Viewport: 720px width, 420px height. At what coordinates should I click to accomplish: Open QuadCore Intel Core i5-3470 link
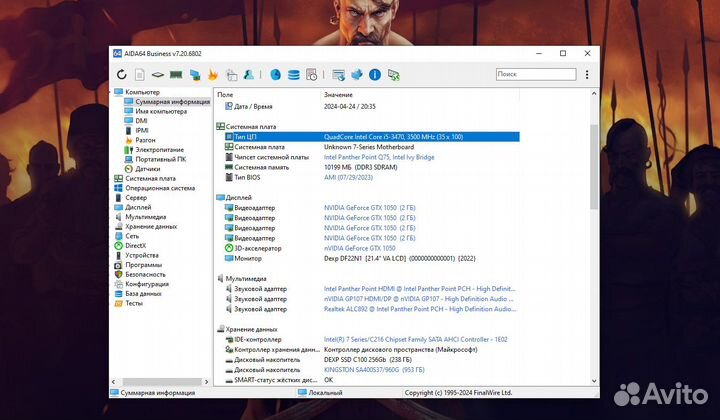tap(393, 137)
